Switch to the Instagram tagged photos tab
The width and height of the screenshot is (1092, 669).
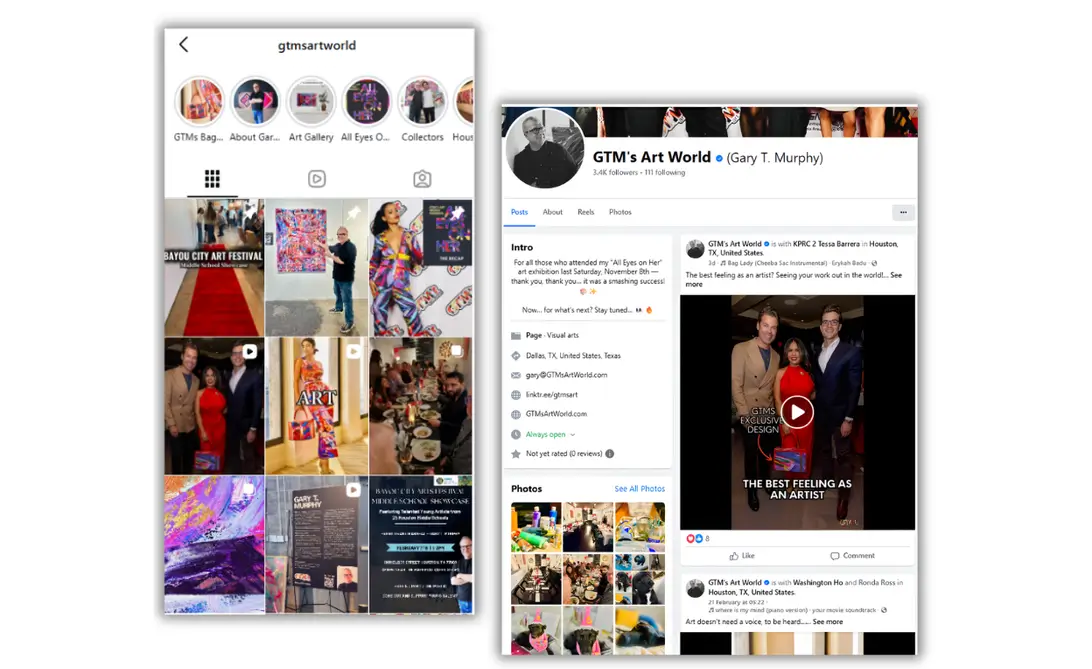coord(422,179)
